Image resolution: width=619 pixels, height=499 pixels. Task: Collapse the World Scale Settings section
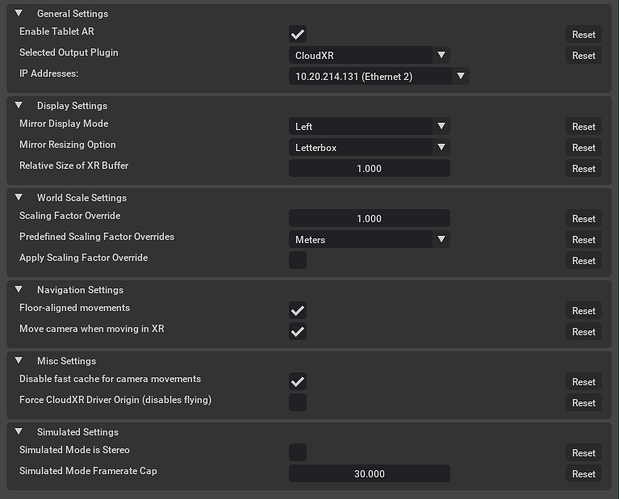(19, 197)
